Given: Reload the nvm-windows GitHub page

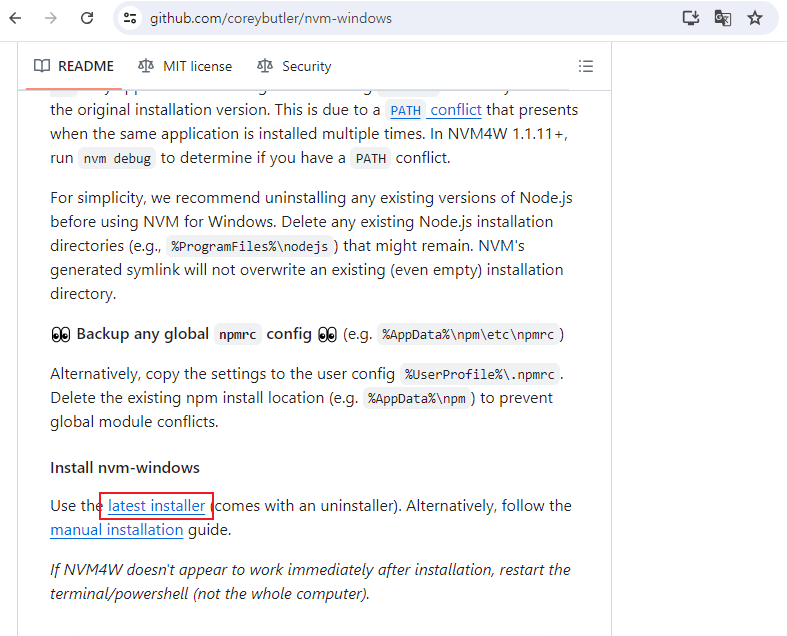Looking at the screenshot, I should [x=87, y=19].
